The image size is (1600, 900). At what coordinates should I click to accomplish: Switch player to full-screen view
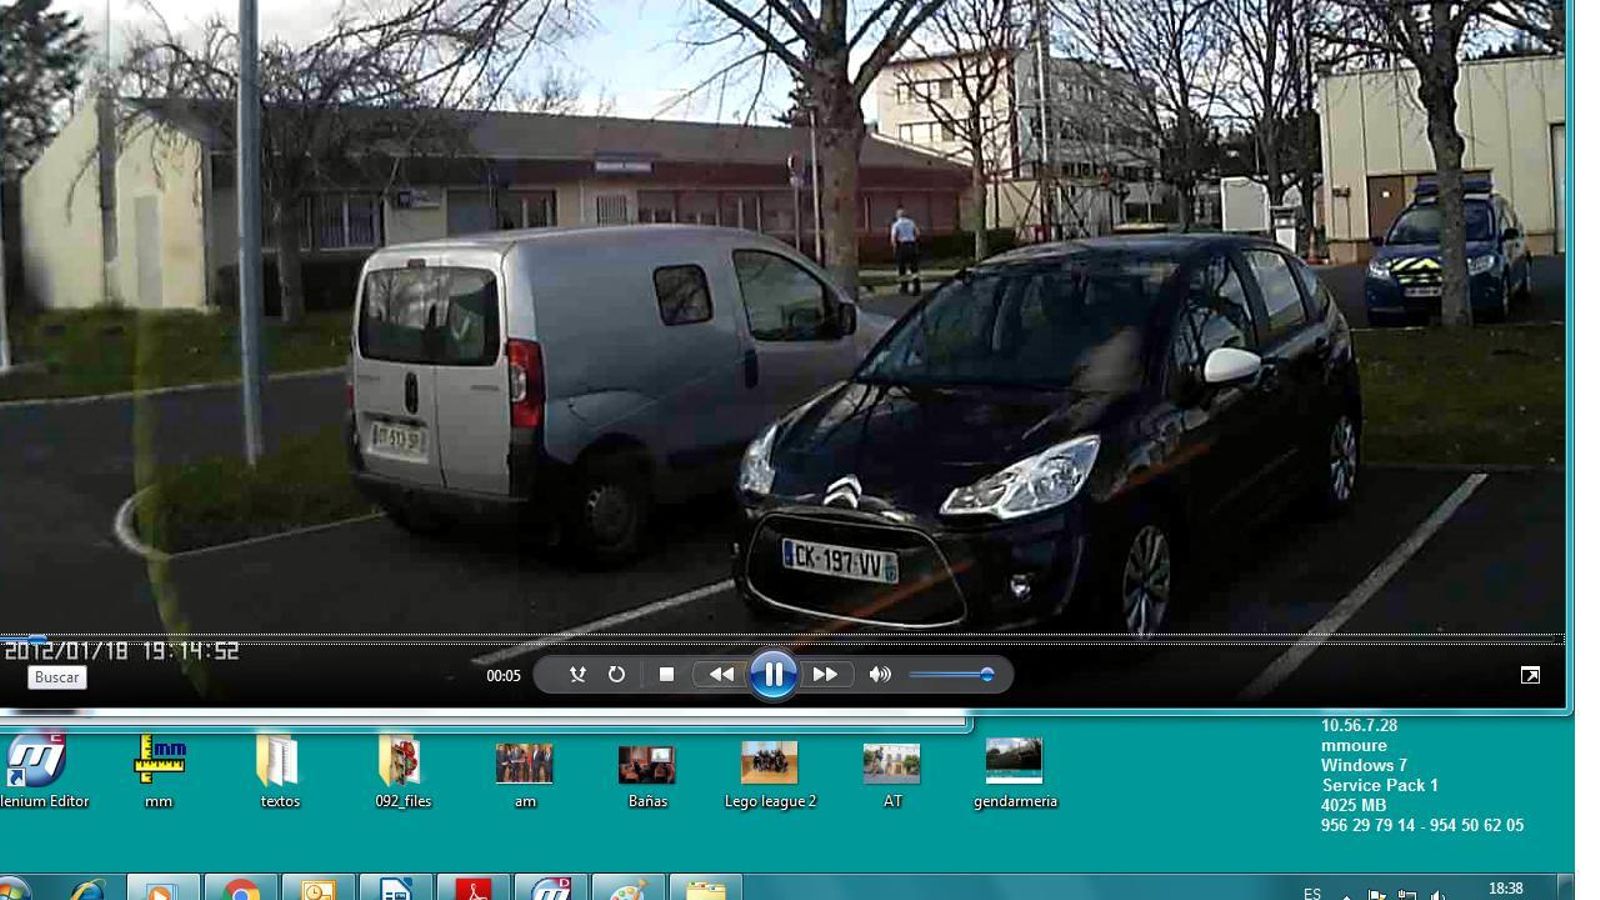pos(1529,676)
